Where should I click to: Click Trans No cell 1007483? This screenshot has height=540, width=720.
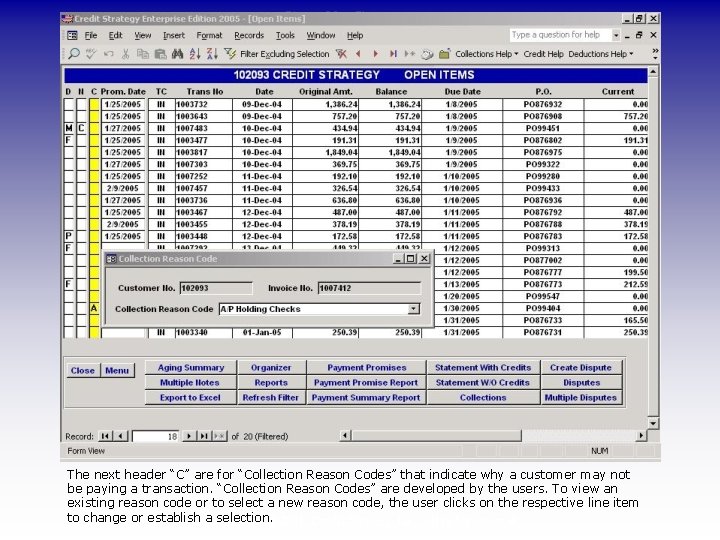click(203, 128)
